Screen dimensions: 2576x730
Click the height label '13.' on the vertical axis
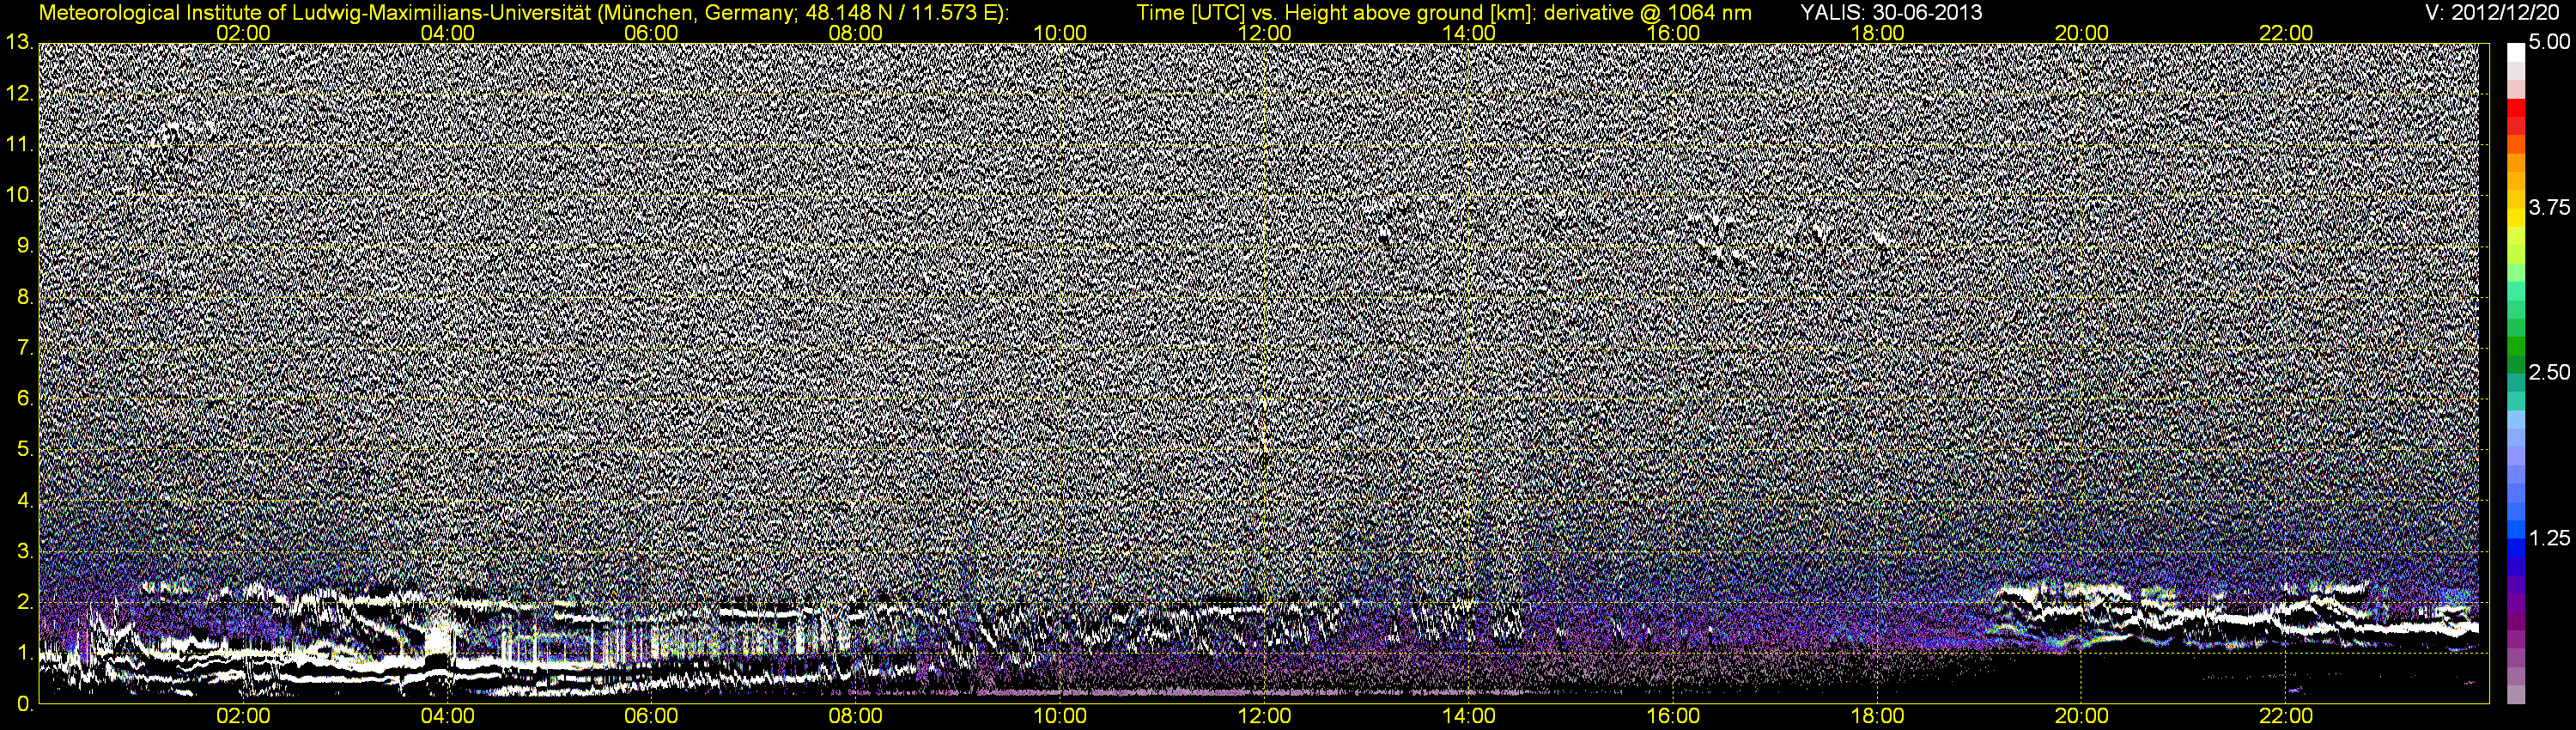(x=19, y=43)
